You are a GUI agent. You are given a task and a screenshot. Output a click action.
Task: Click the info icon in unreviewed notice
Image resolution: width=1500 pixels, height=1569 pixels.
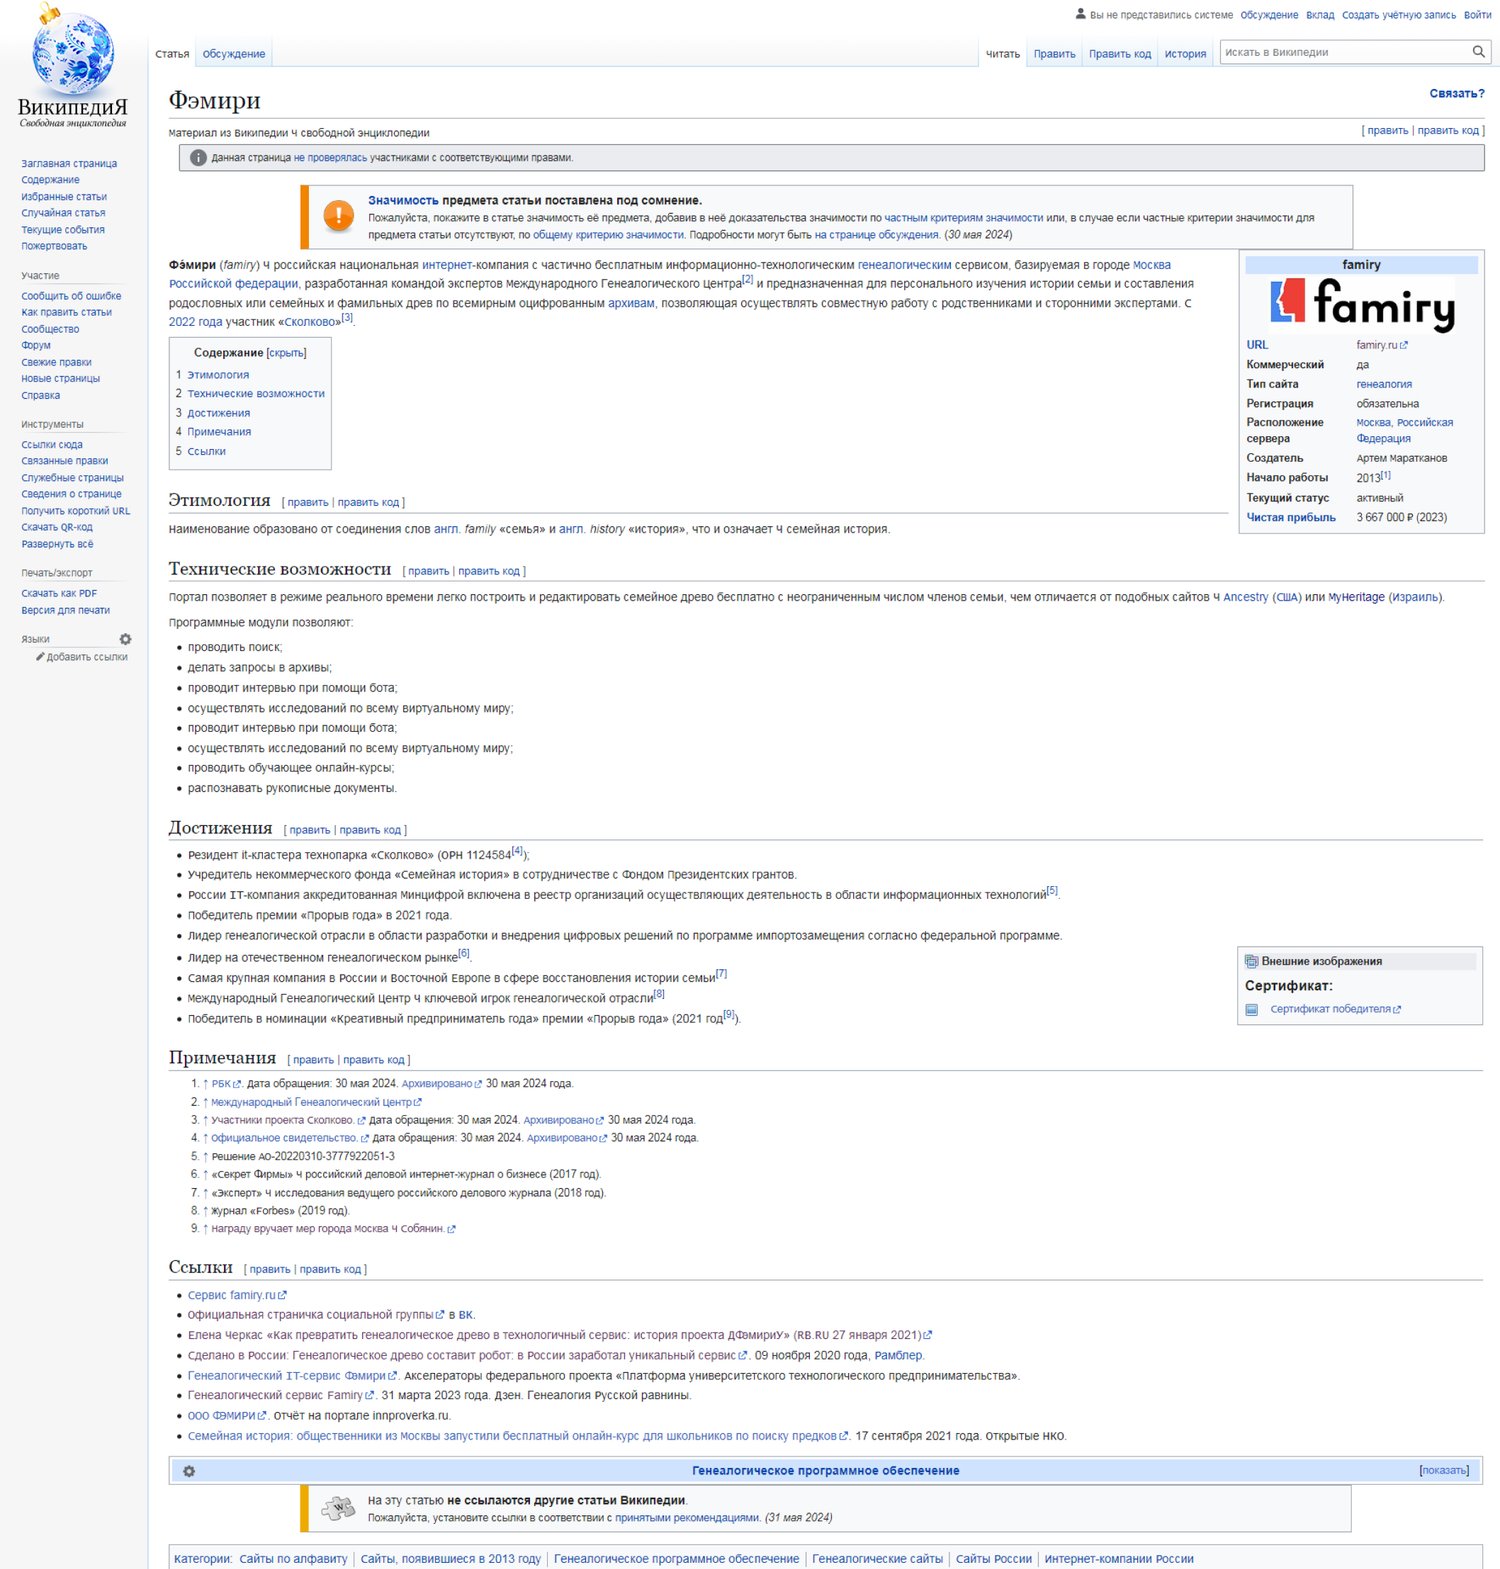coord(198,158)
